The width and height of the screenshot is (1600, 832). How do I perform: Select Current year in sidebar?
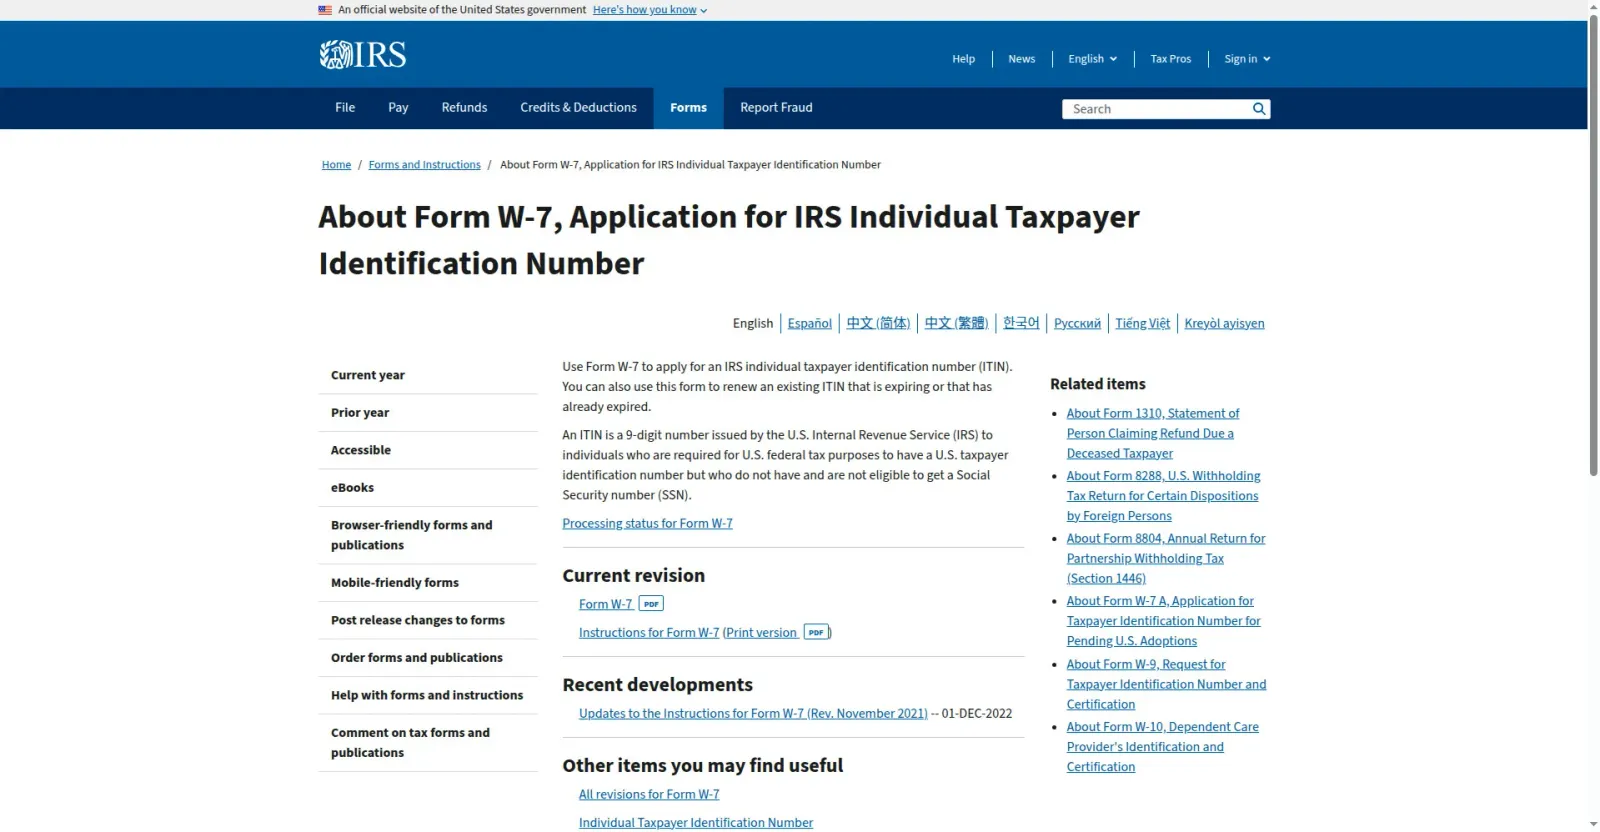tap(428, 375)
